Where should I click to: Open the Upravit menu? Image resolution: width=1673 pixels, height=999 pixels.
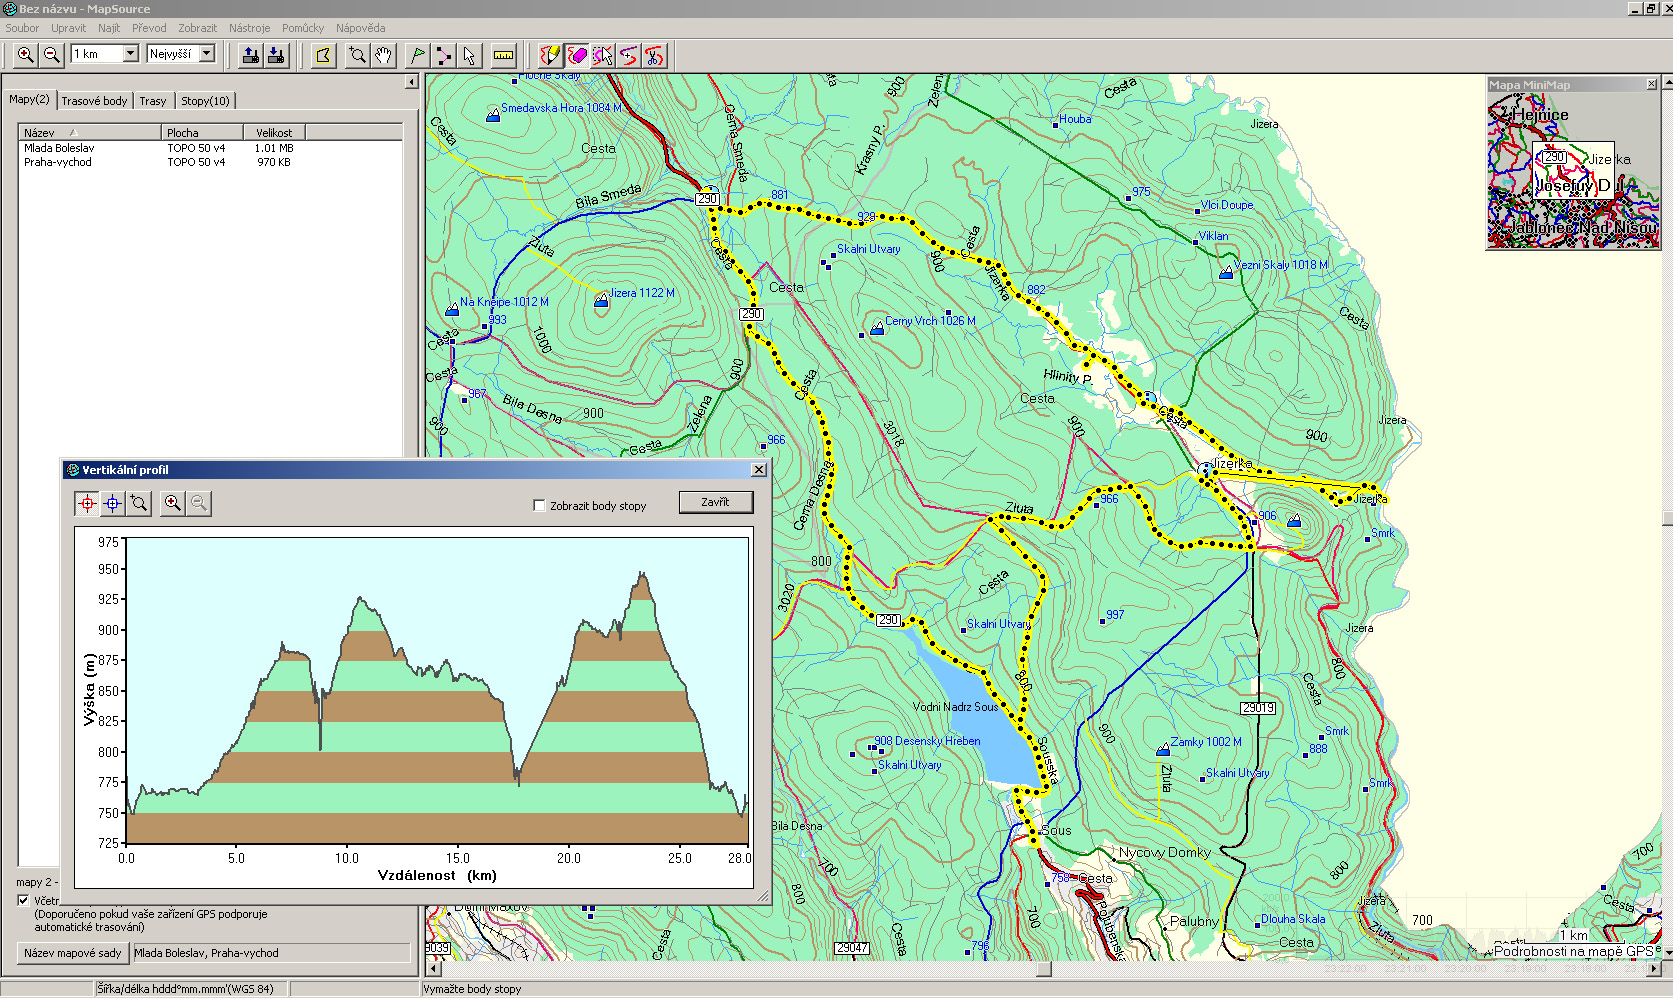(68, 28)
